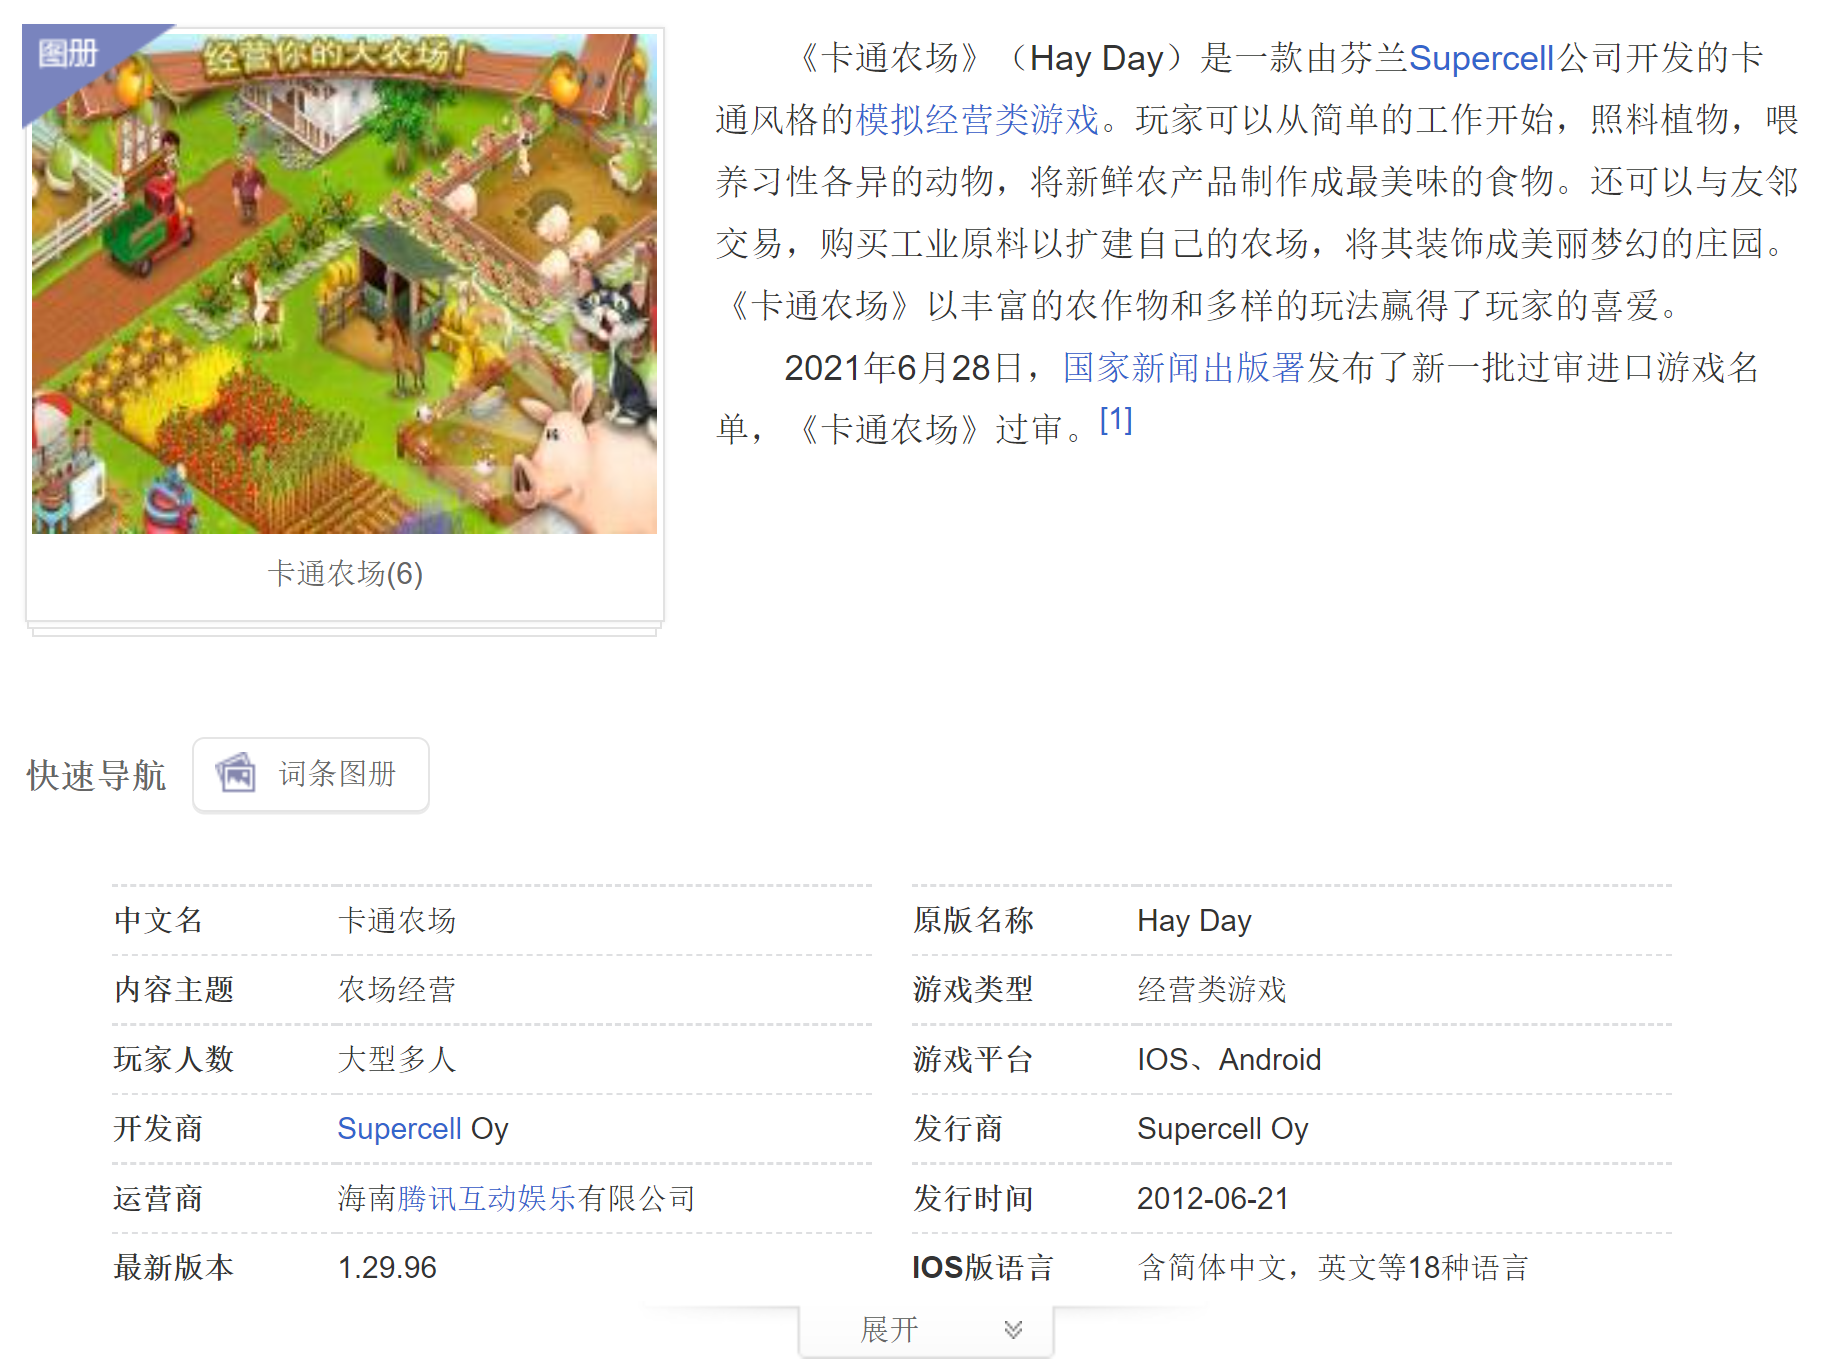This screenshot has width=1825, height=1367.
Task: Follow the Supercell link in the intro paragraph
Action: tap(1481, 58)
